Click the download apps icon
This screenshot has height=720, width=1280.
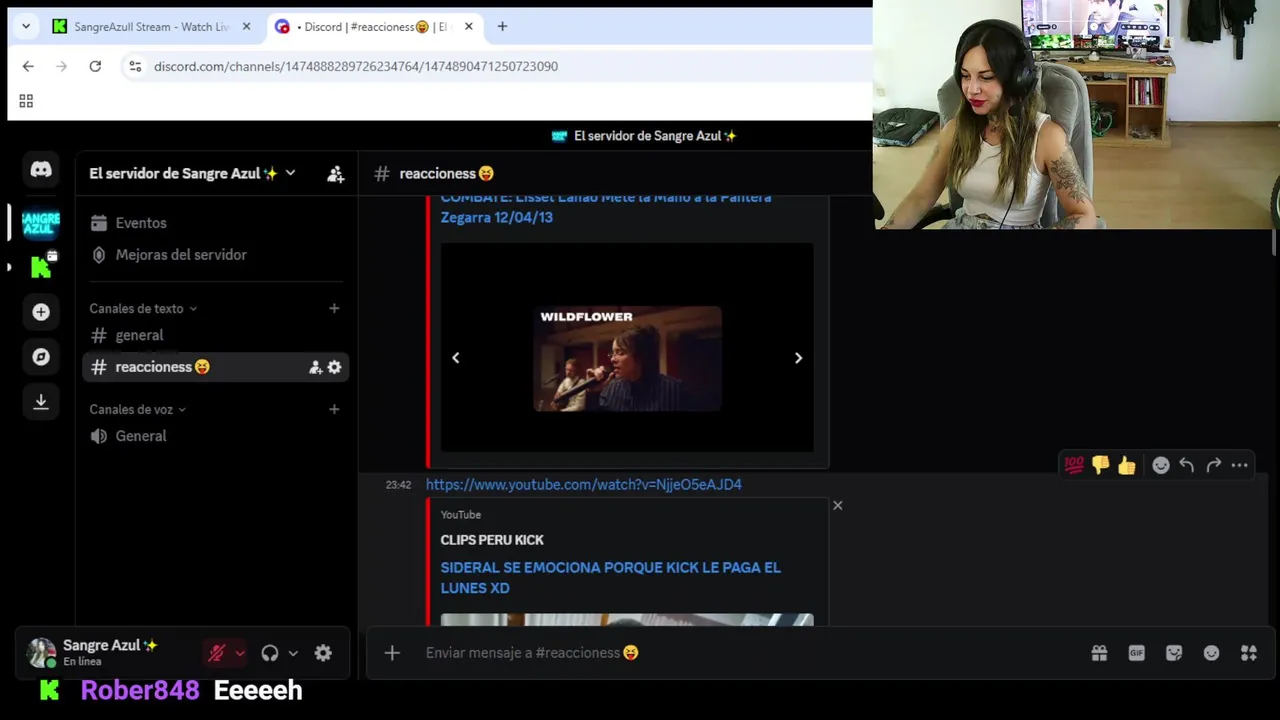click(41, 402)
